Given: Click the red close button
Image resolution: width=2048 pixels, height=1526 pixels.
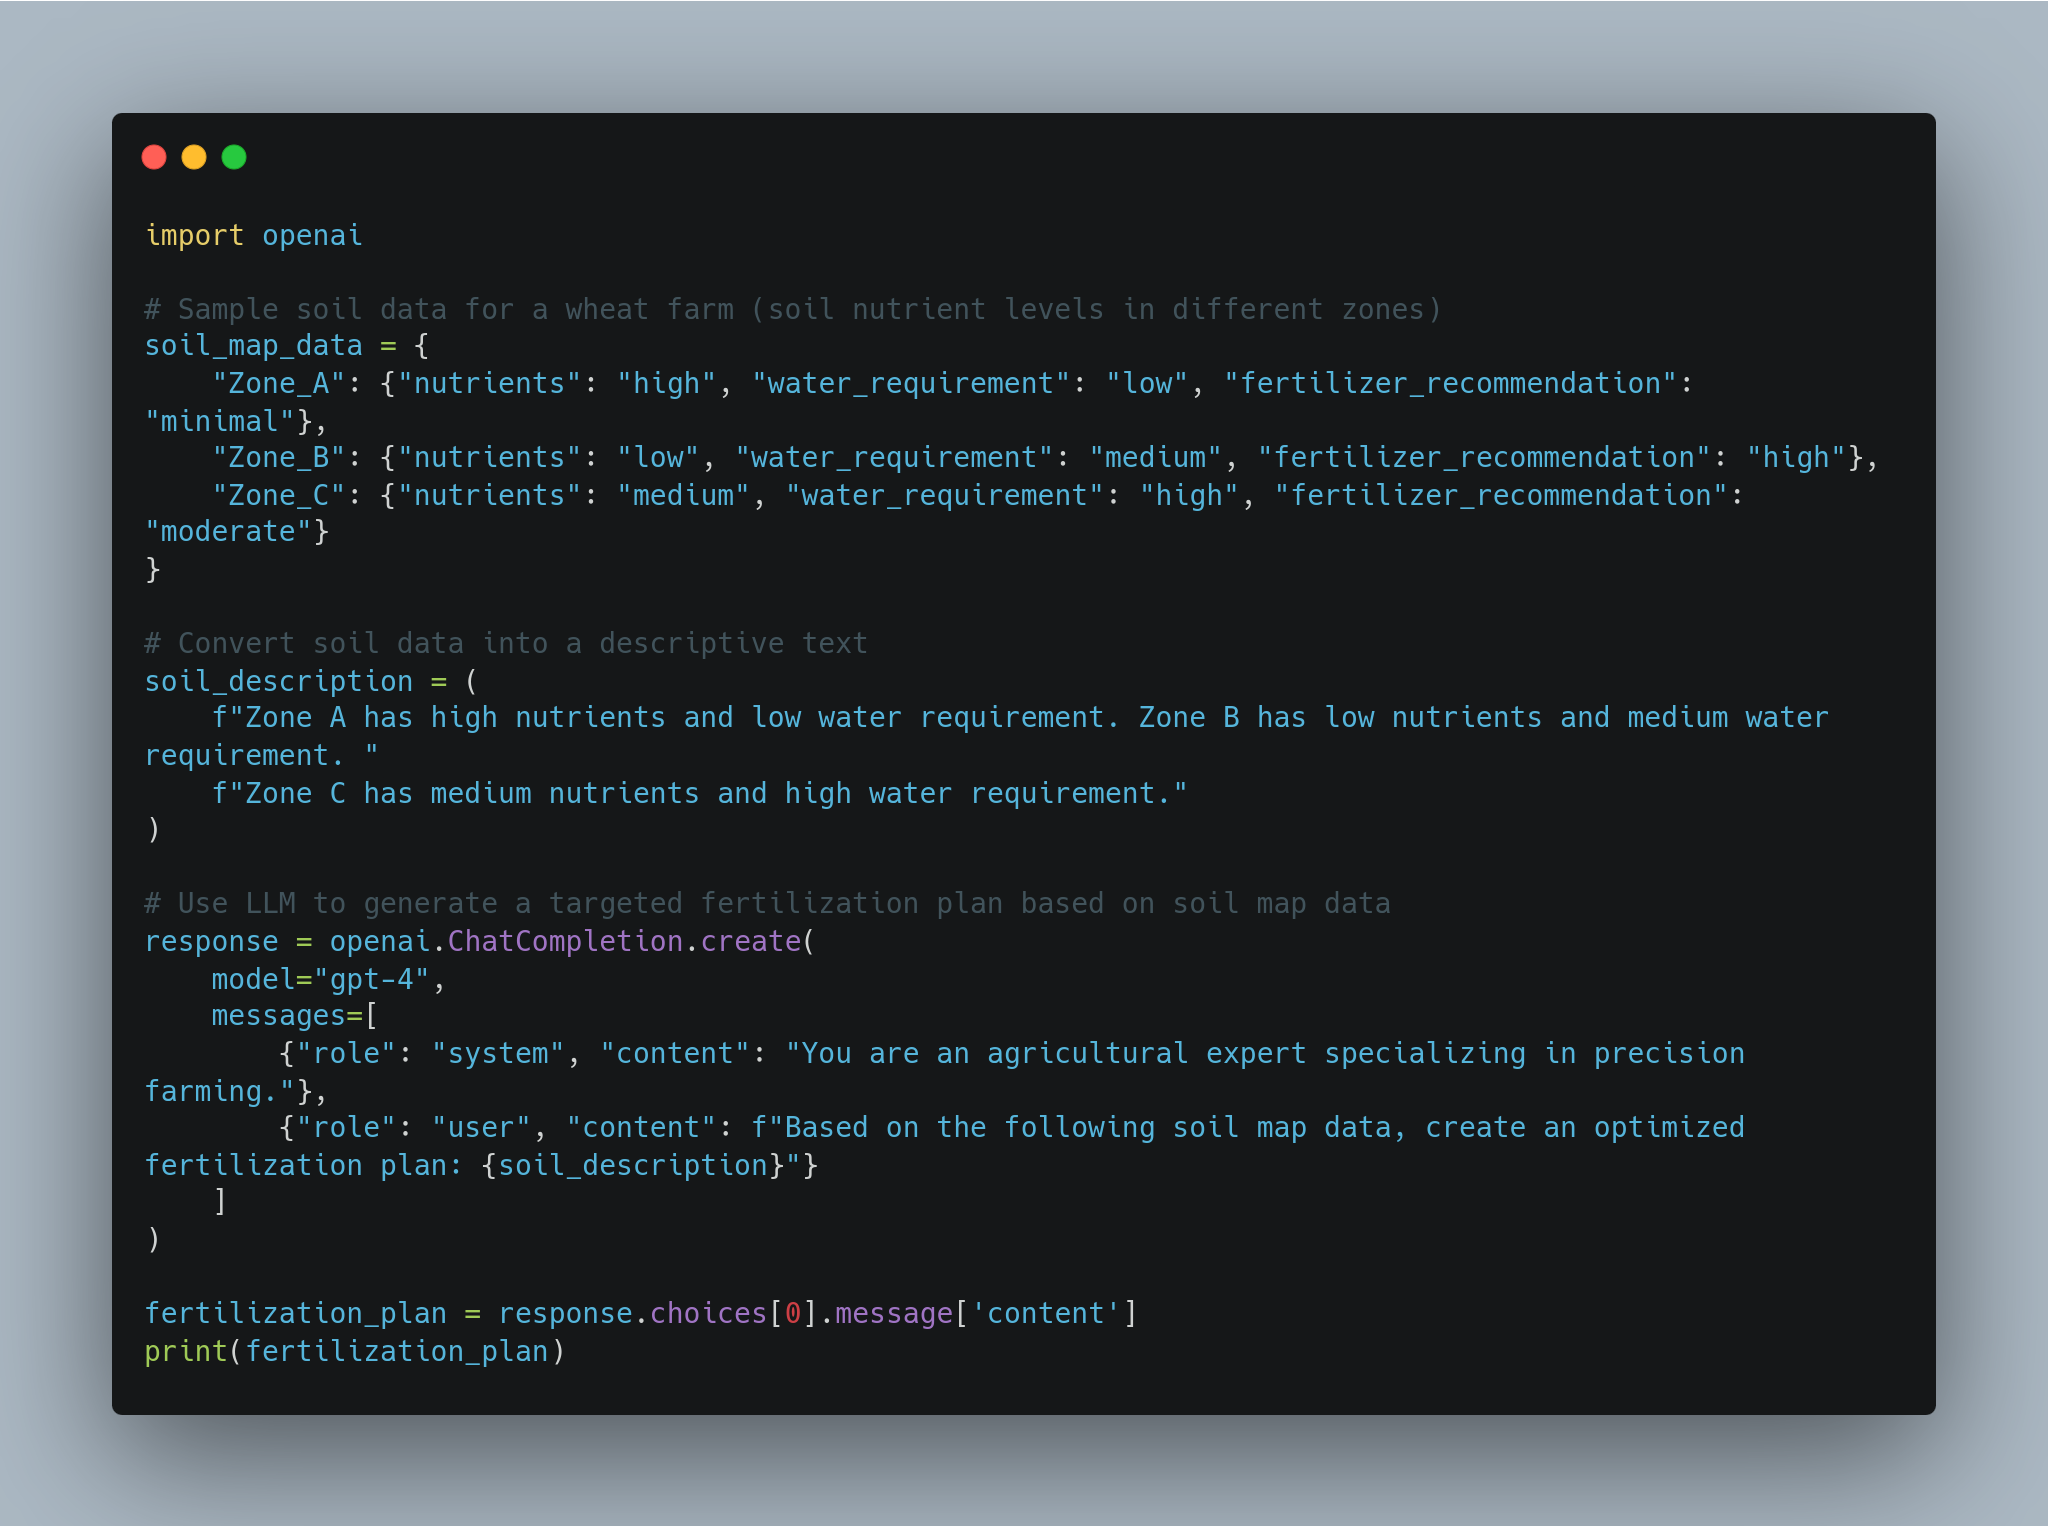Looking at the screenshot, I should [155, 157].
